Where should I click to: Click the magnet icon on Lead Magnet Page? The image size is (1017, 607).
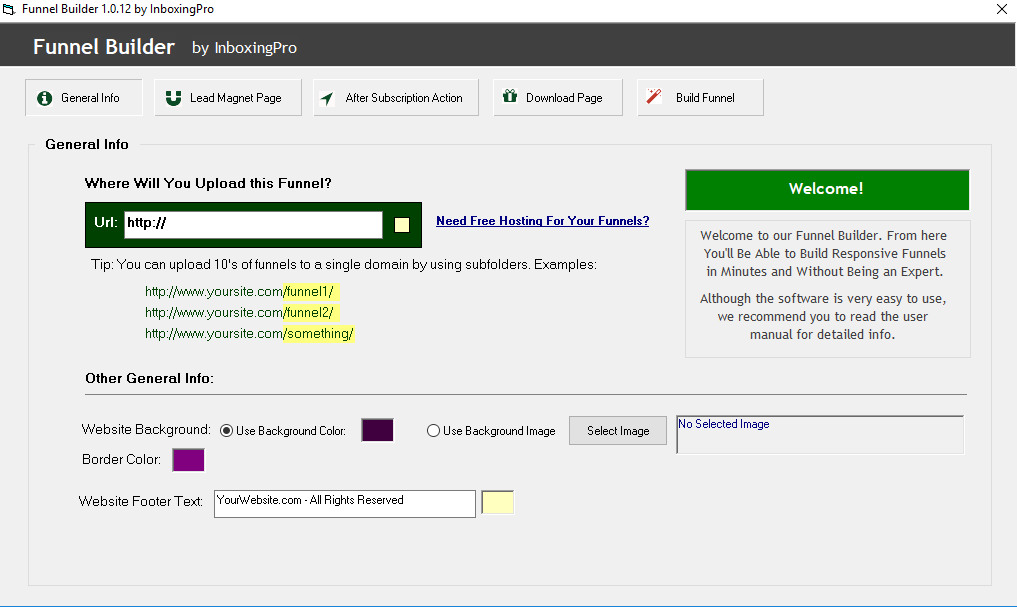[x=173, y=98]
